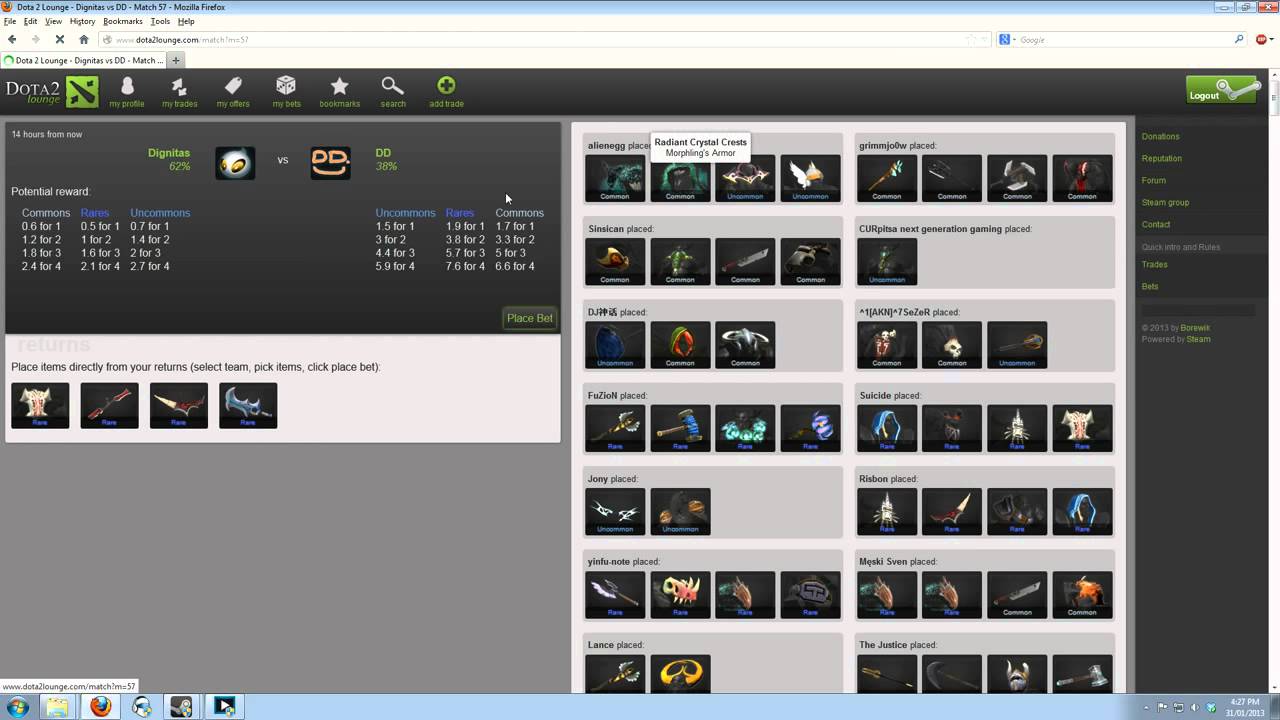This screenshot has height=720, width=1280.
Task: Pick the curved blade rare from returns
Action: pos(179,405)
